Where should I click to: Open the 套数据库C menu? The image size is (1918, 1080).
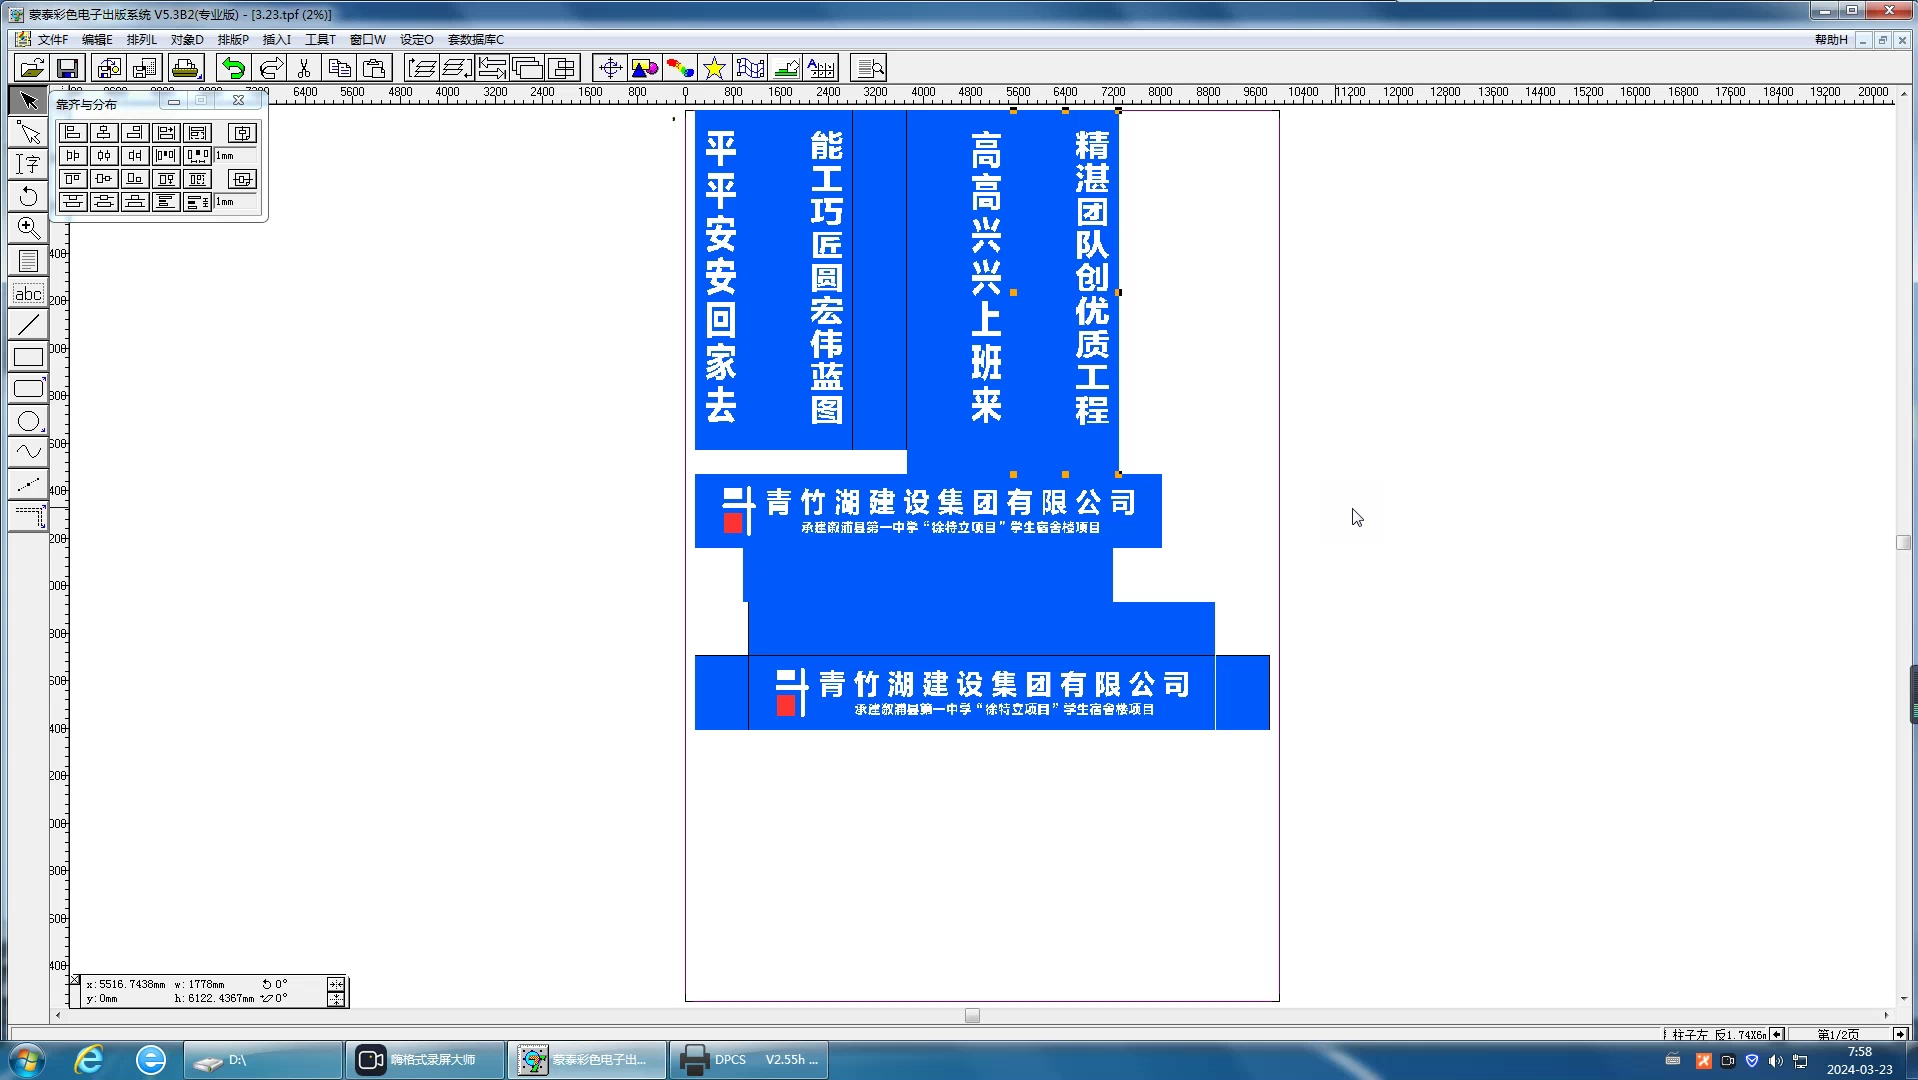[475, 40]
